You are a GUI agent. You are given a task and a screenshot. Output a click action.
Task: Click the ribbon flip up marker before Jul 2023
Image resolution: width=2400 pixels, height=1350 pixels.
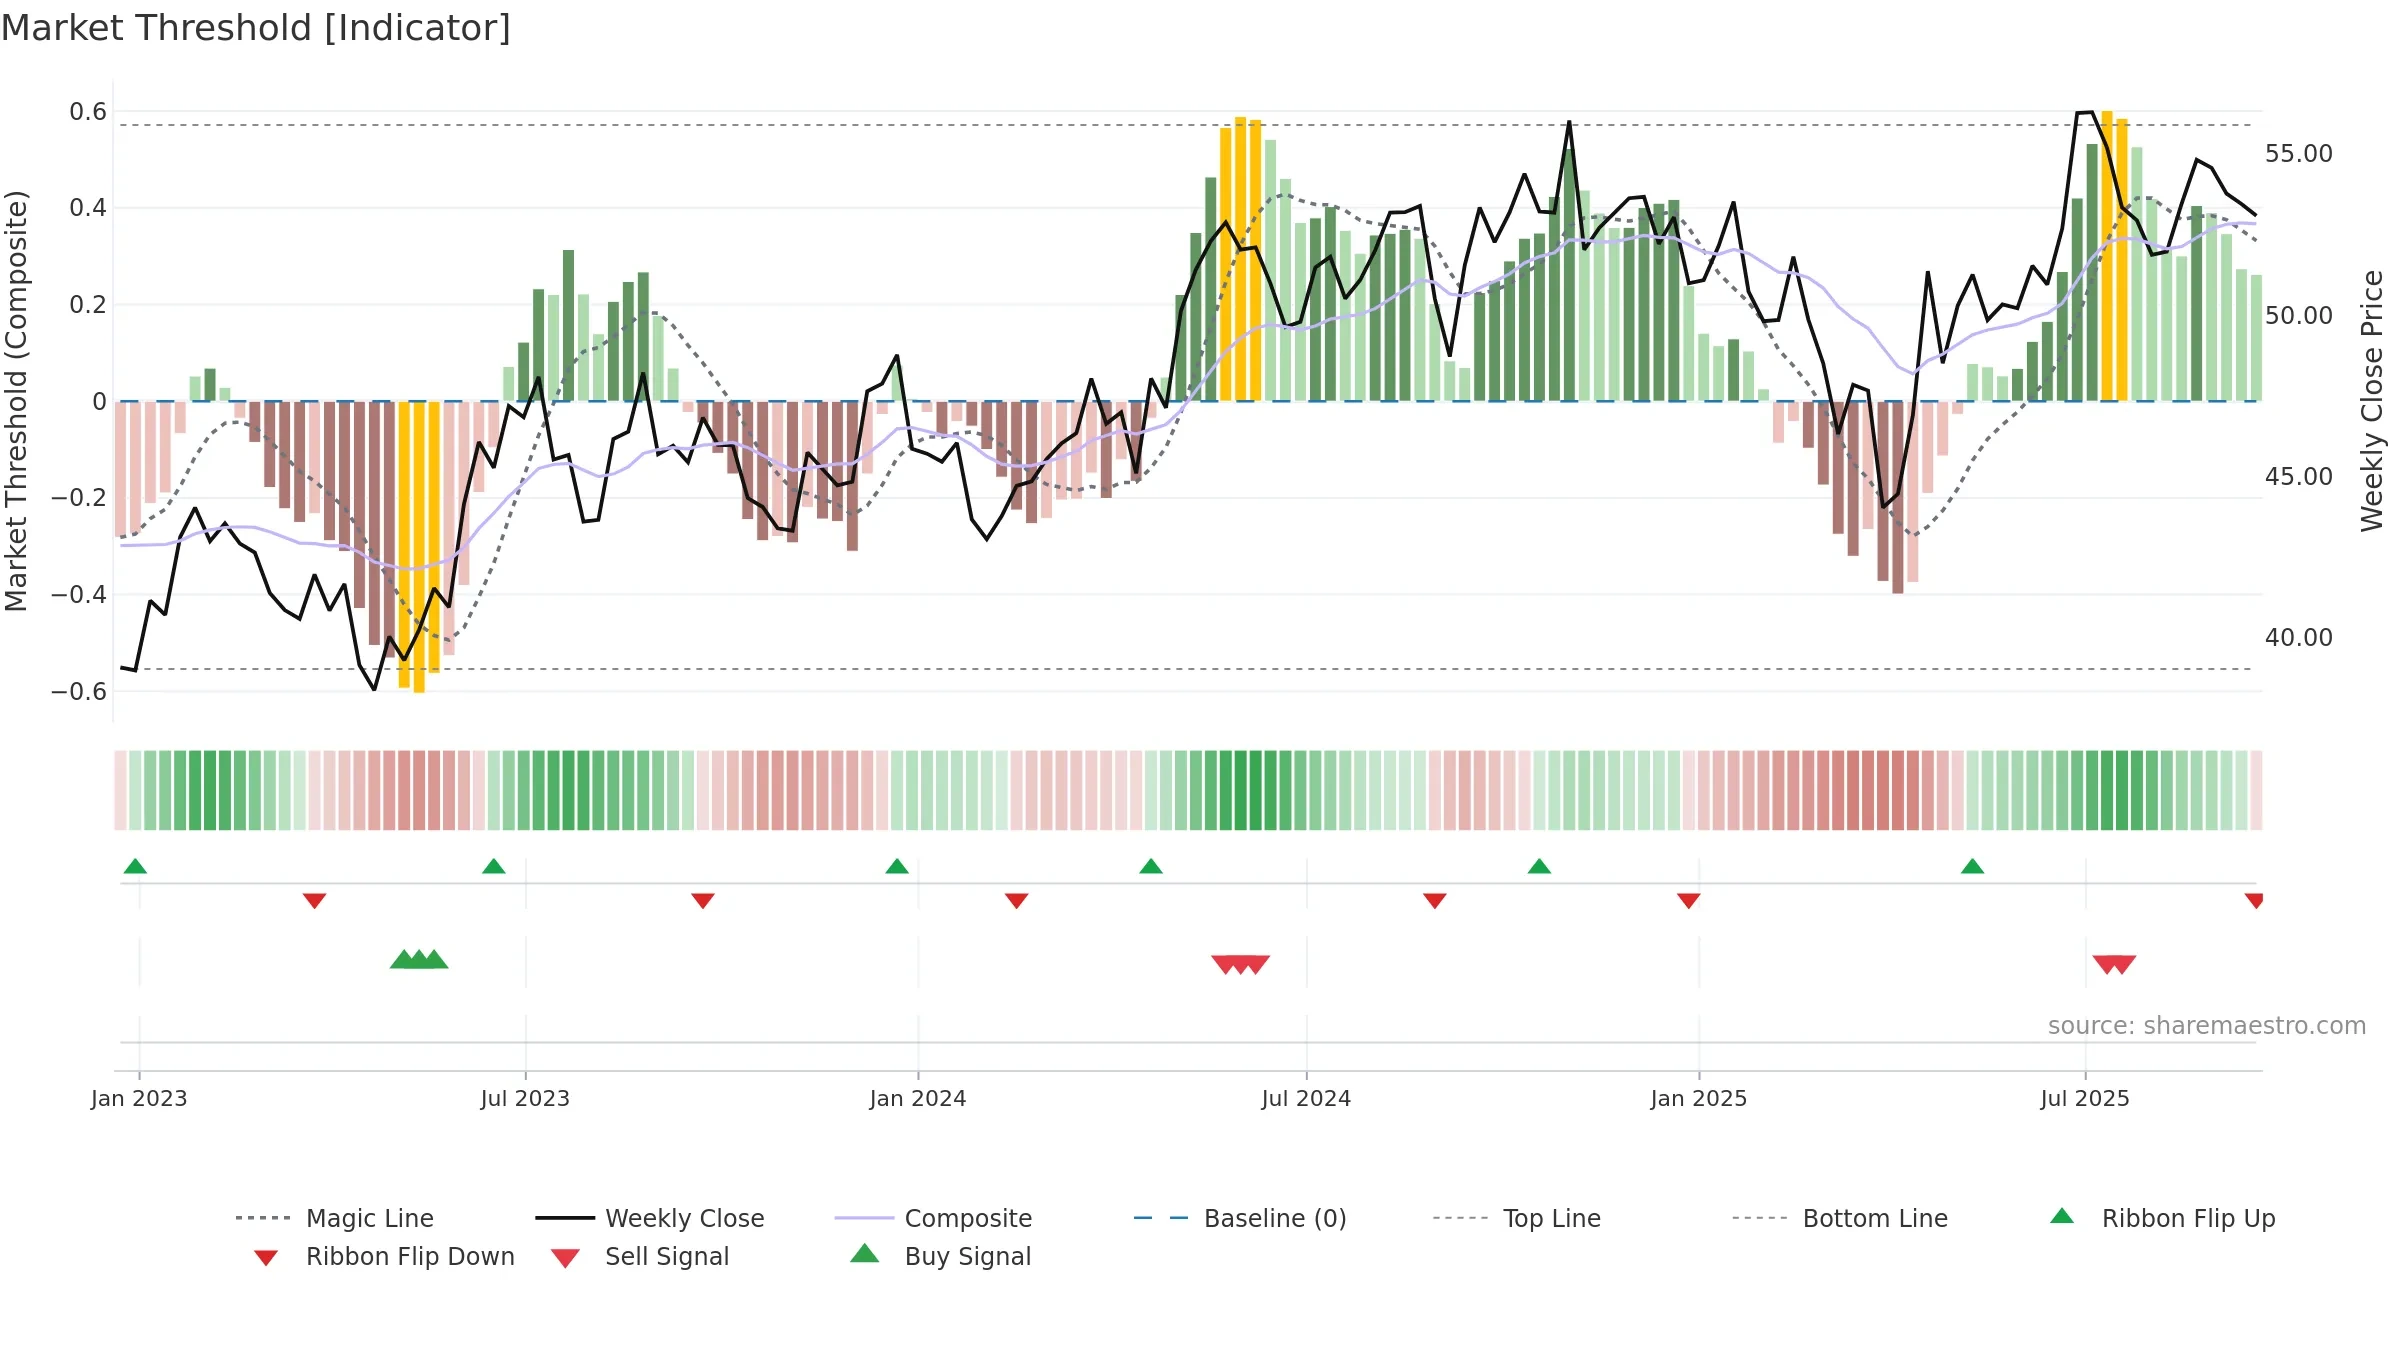point(494,866)
